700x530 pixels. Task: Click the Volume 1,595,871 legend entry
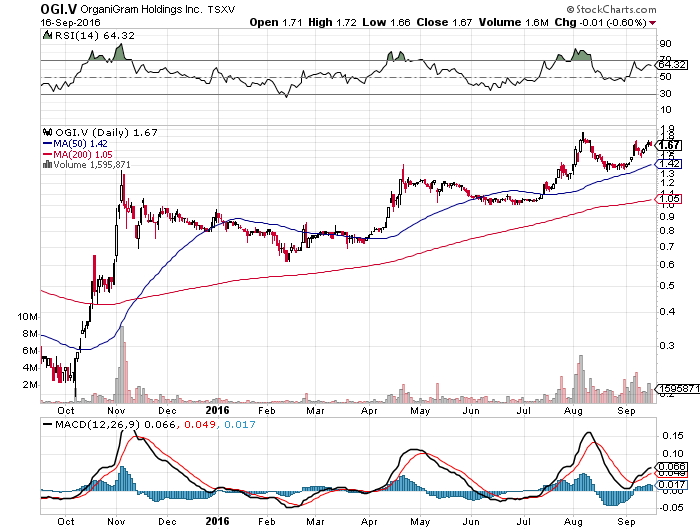pyautogui.click(x=92, y=165)
